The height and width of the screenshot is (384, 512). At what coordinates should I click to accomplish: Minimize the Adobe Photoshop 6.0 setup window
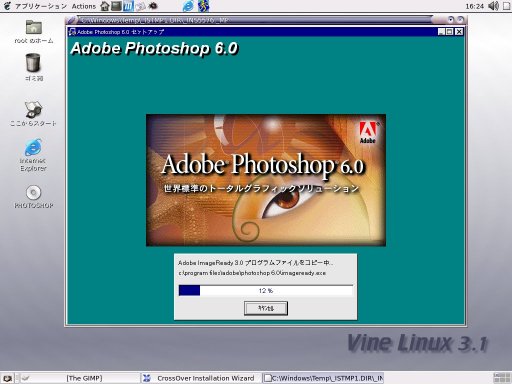pyautogui.click(x=441, y=32)
